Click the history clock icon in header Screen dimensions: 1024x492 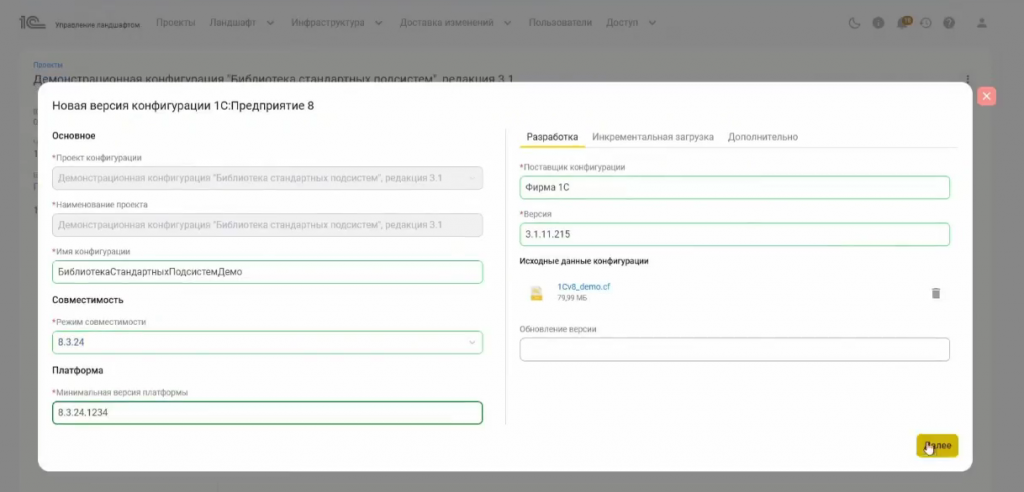[926, 22]
